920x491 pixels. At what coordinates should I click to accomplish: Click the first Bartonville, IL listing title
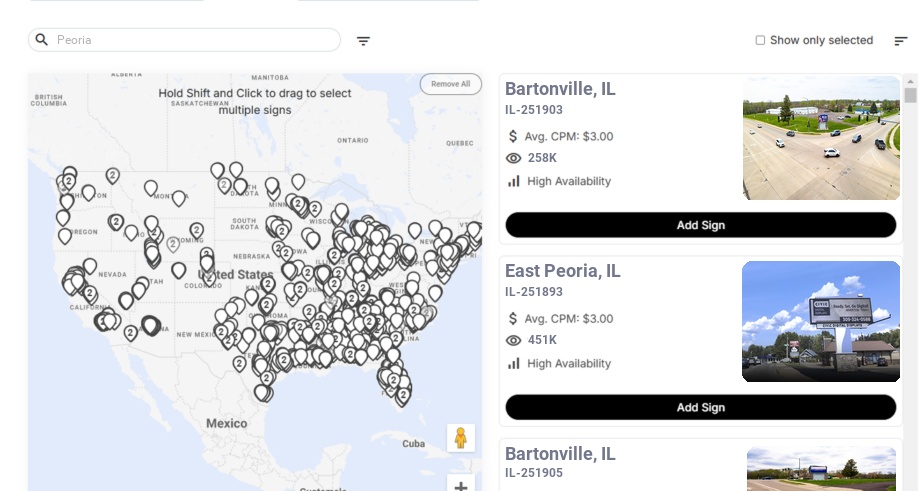coord(560,89)
